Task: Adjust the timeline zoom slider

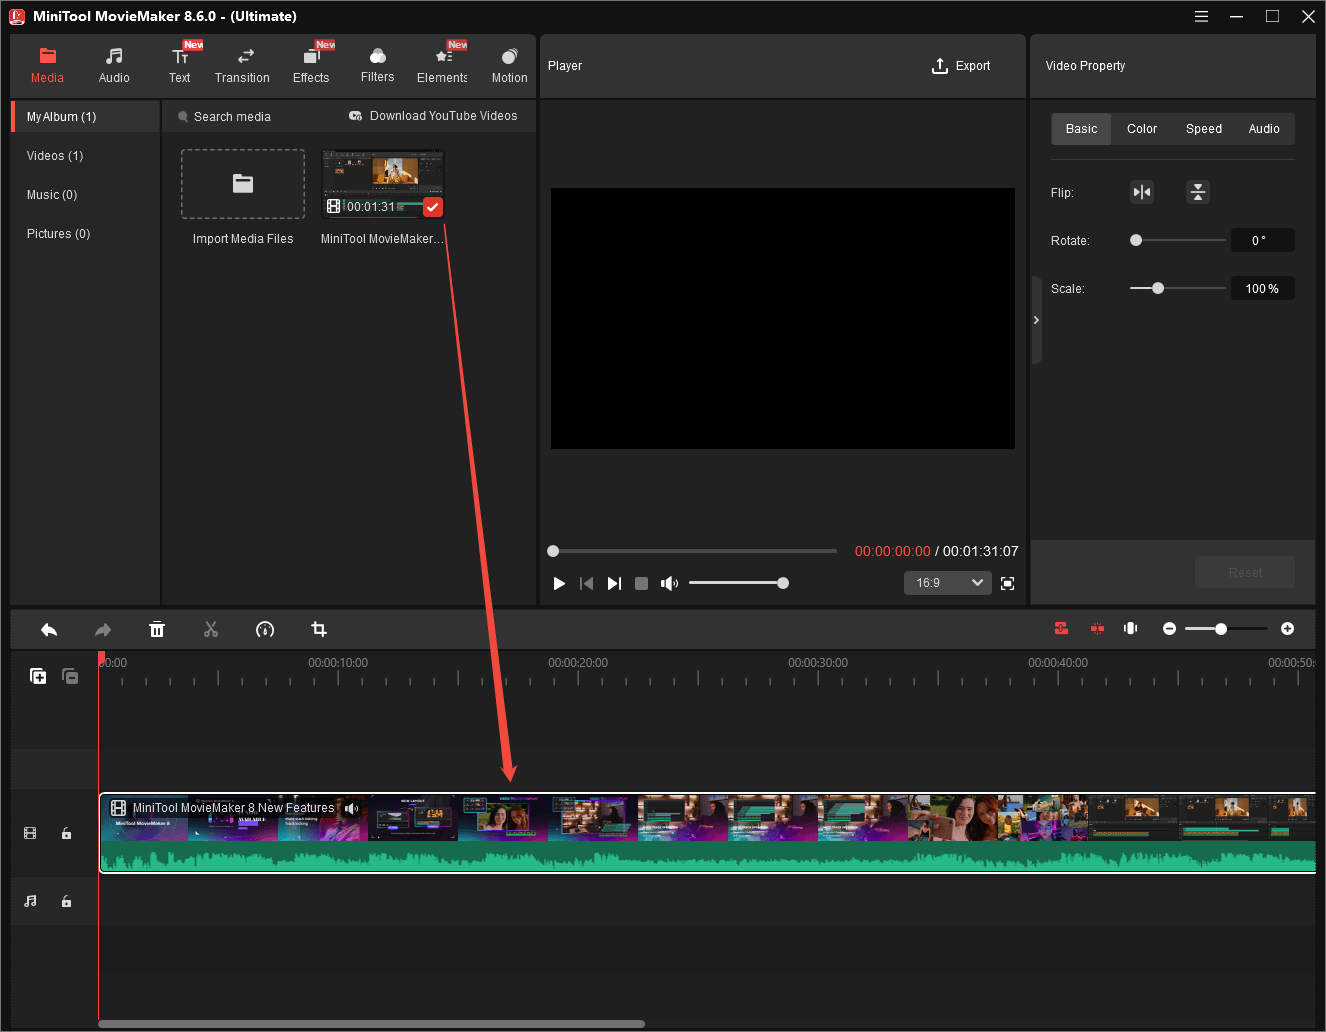Action: (x=1226, y=629)
